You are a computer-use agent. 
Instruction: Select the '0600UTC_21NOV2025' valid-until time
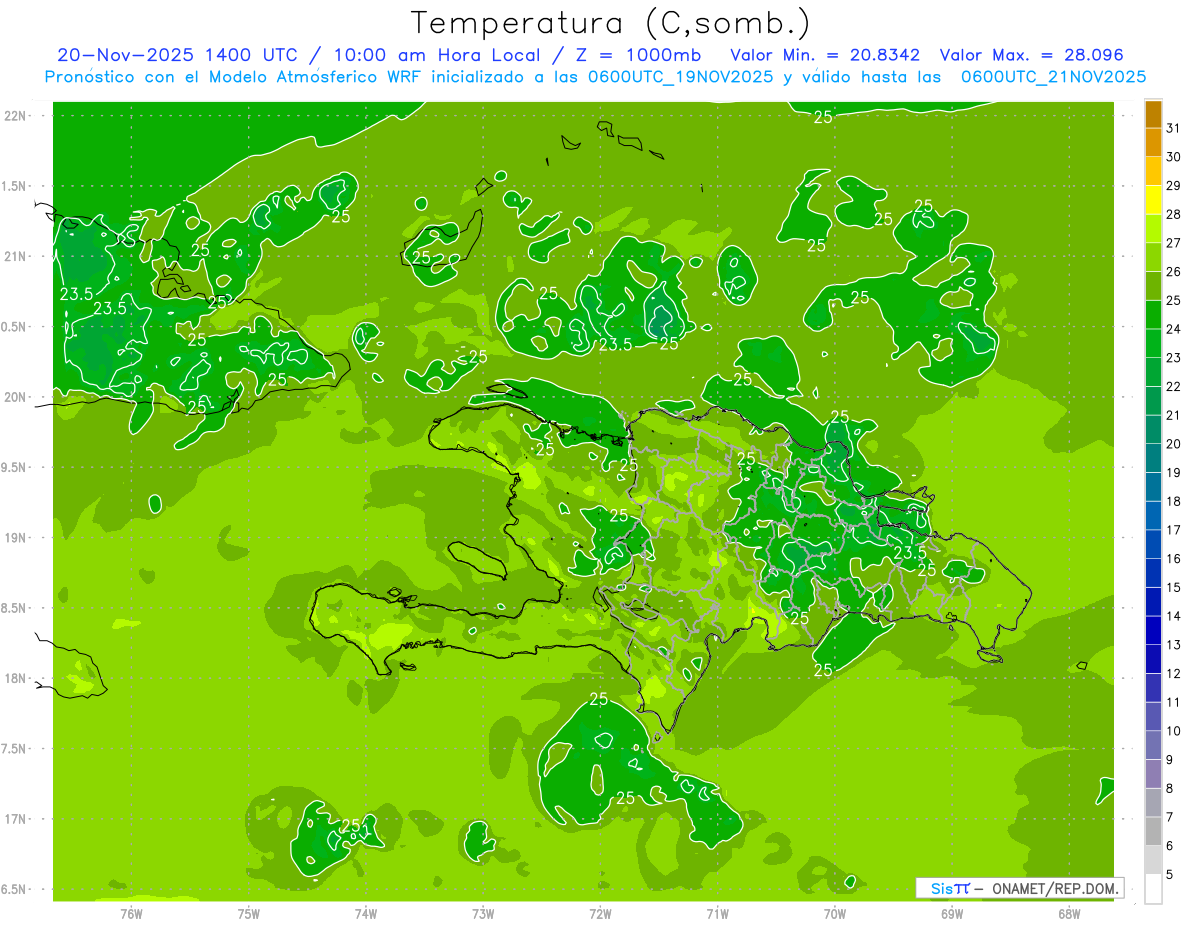(x=1053, y=77)
